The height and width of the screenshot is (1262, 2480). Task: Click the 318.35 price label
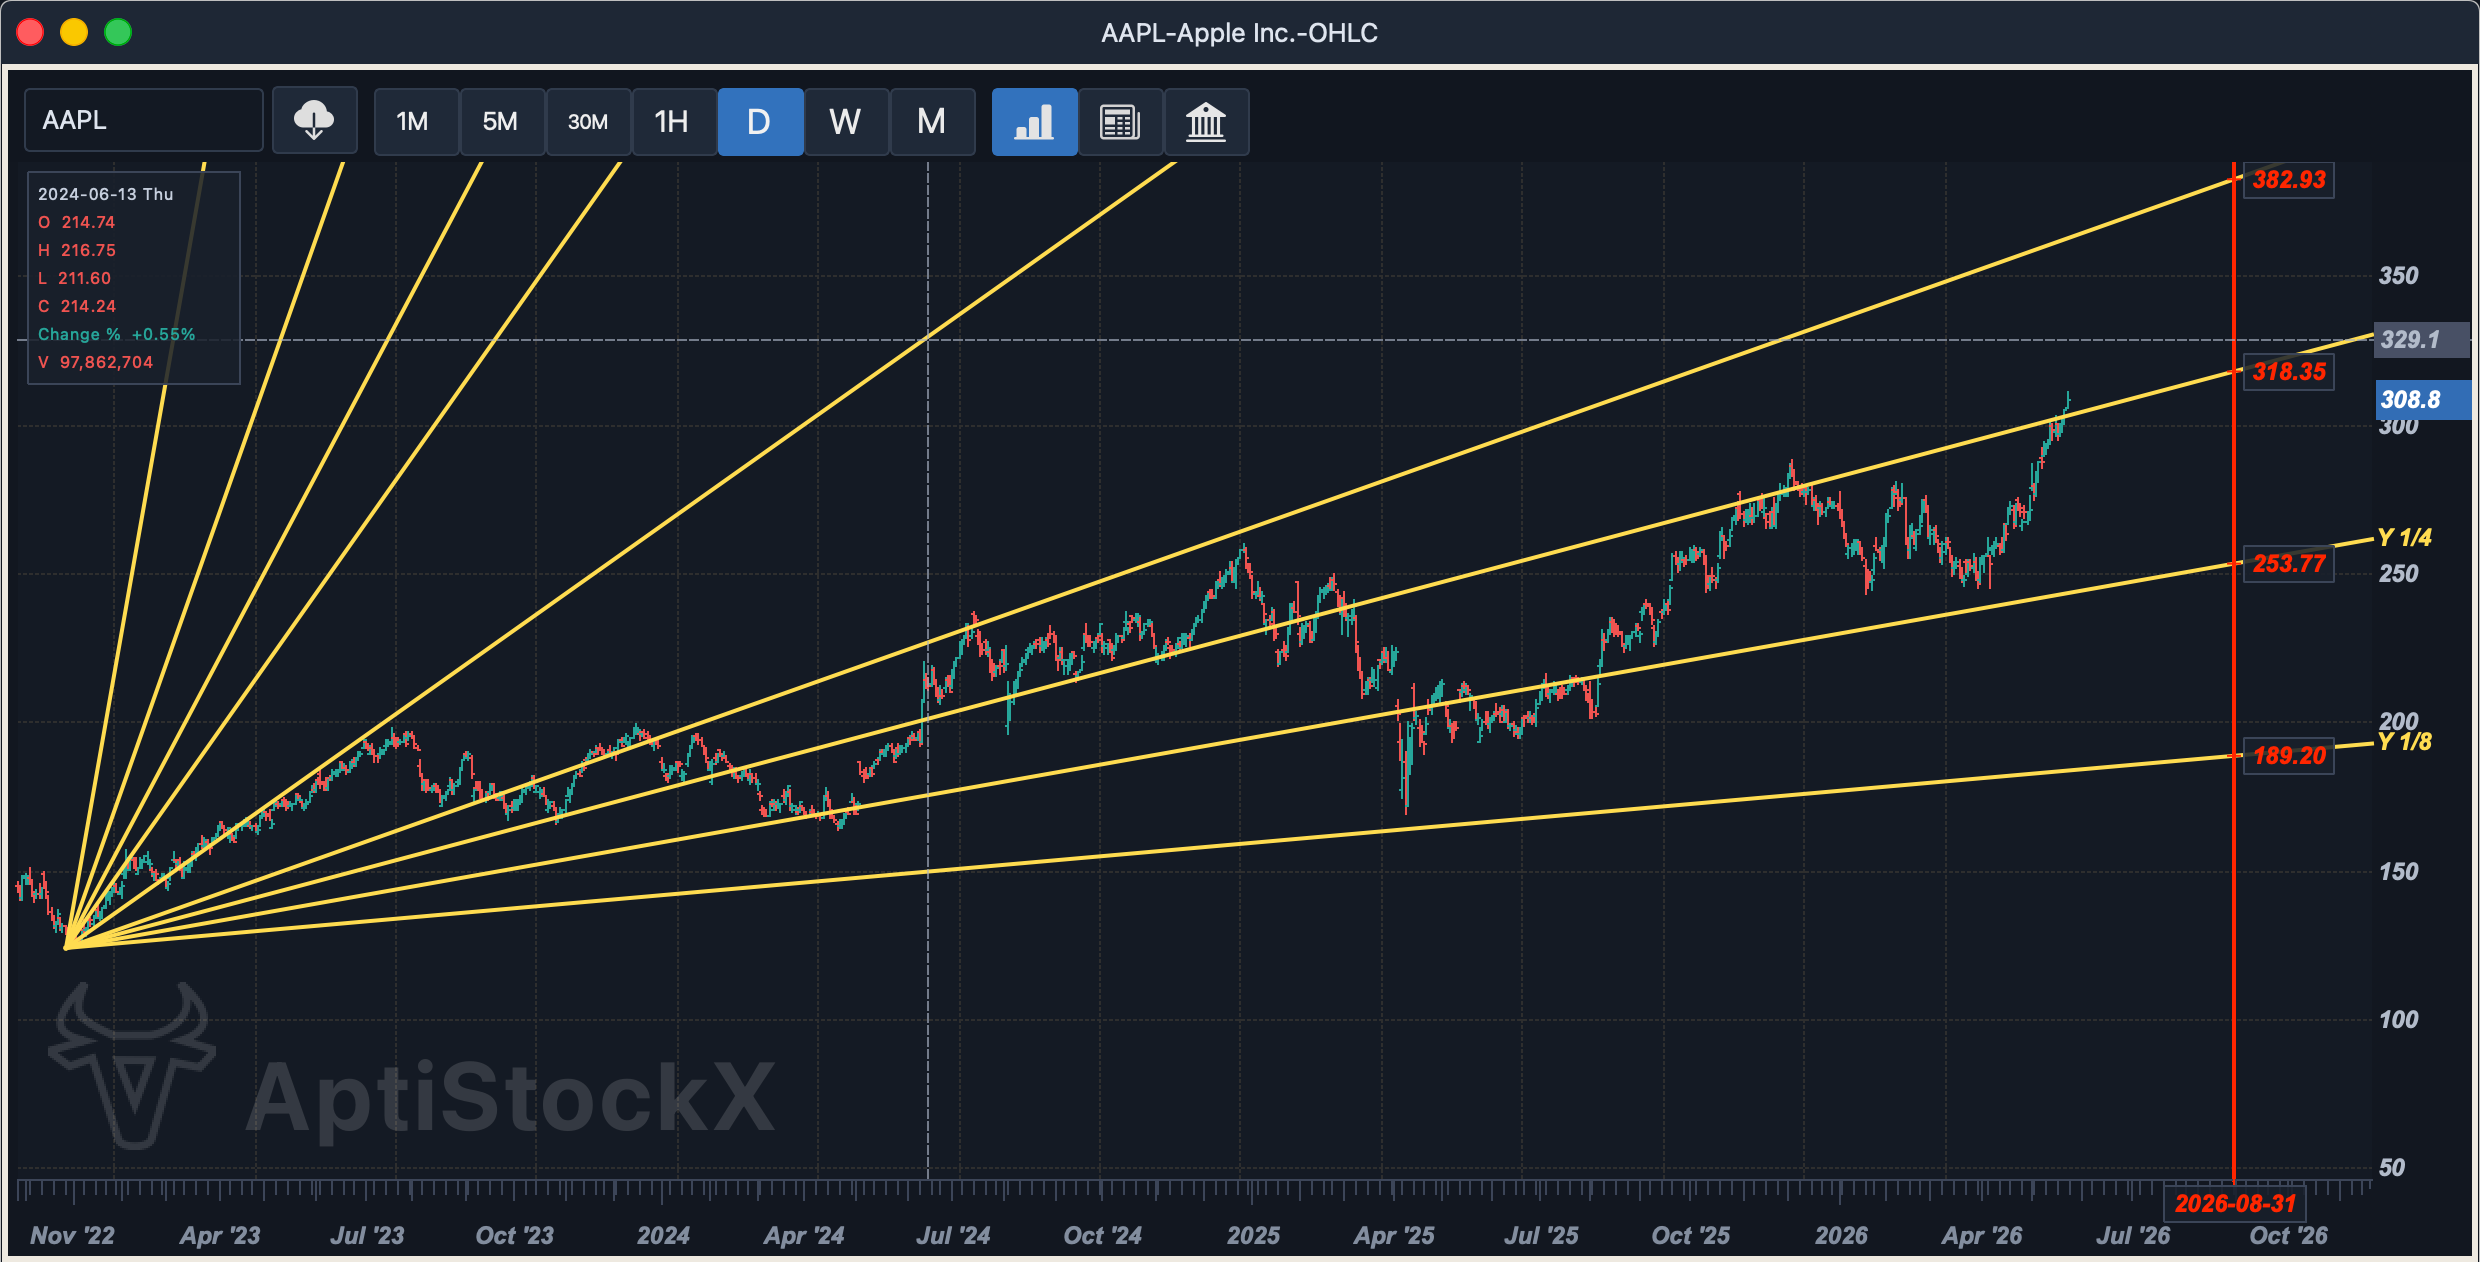coord(2288,372)
